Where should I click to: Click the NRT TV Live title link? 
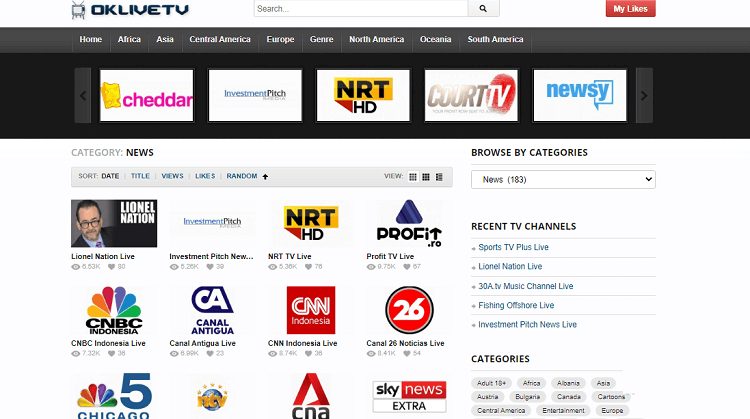click(289, 256)
